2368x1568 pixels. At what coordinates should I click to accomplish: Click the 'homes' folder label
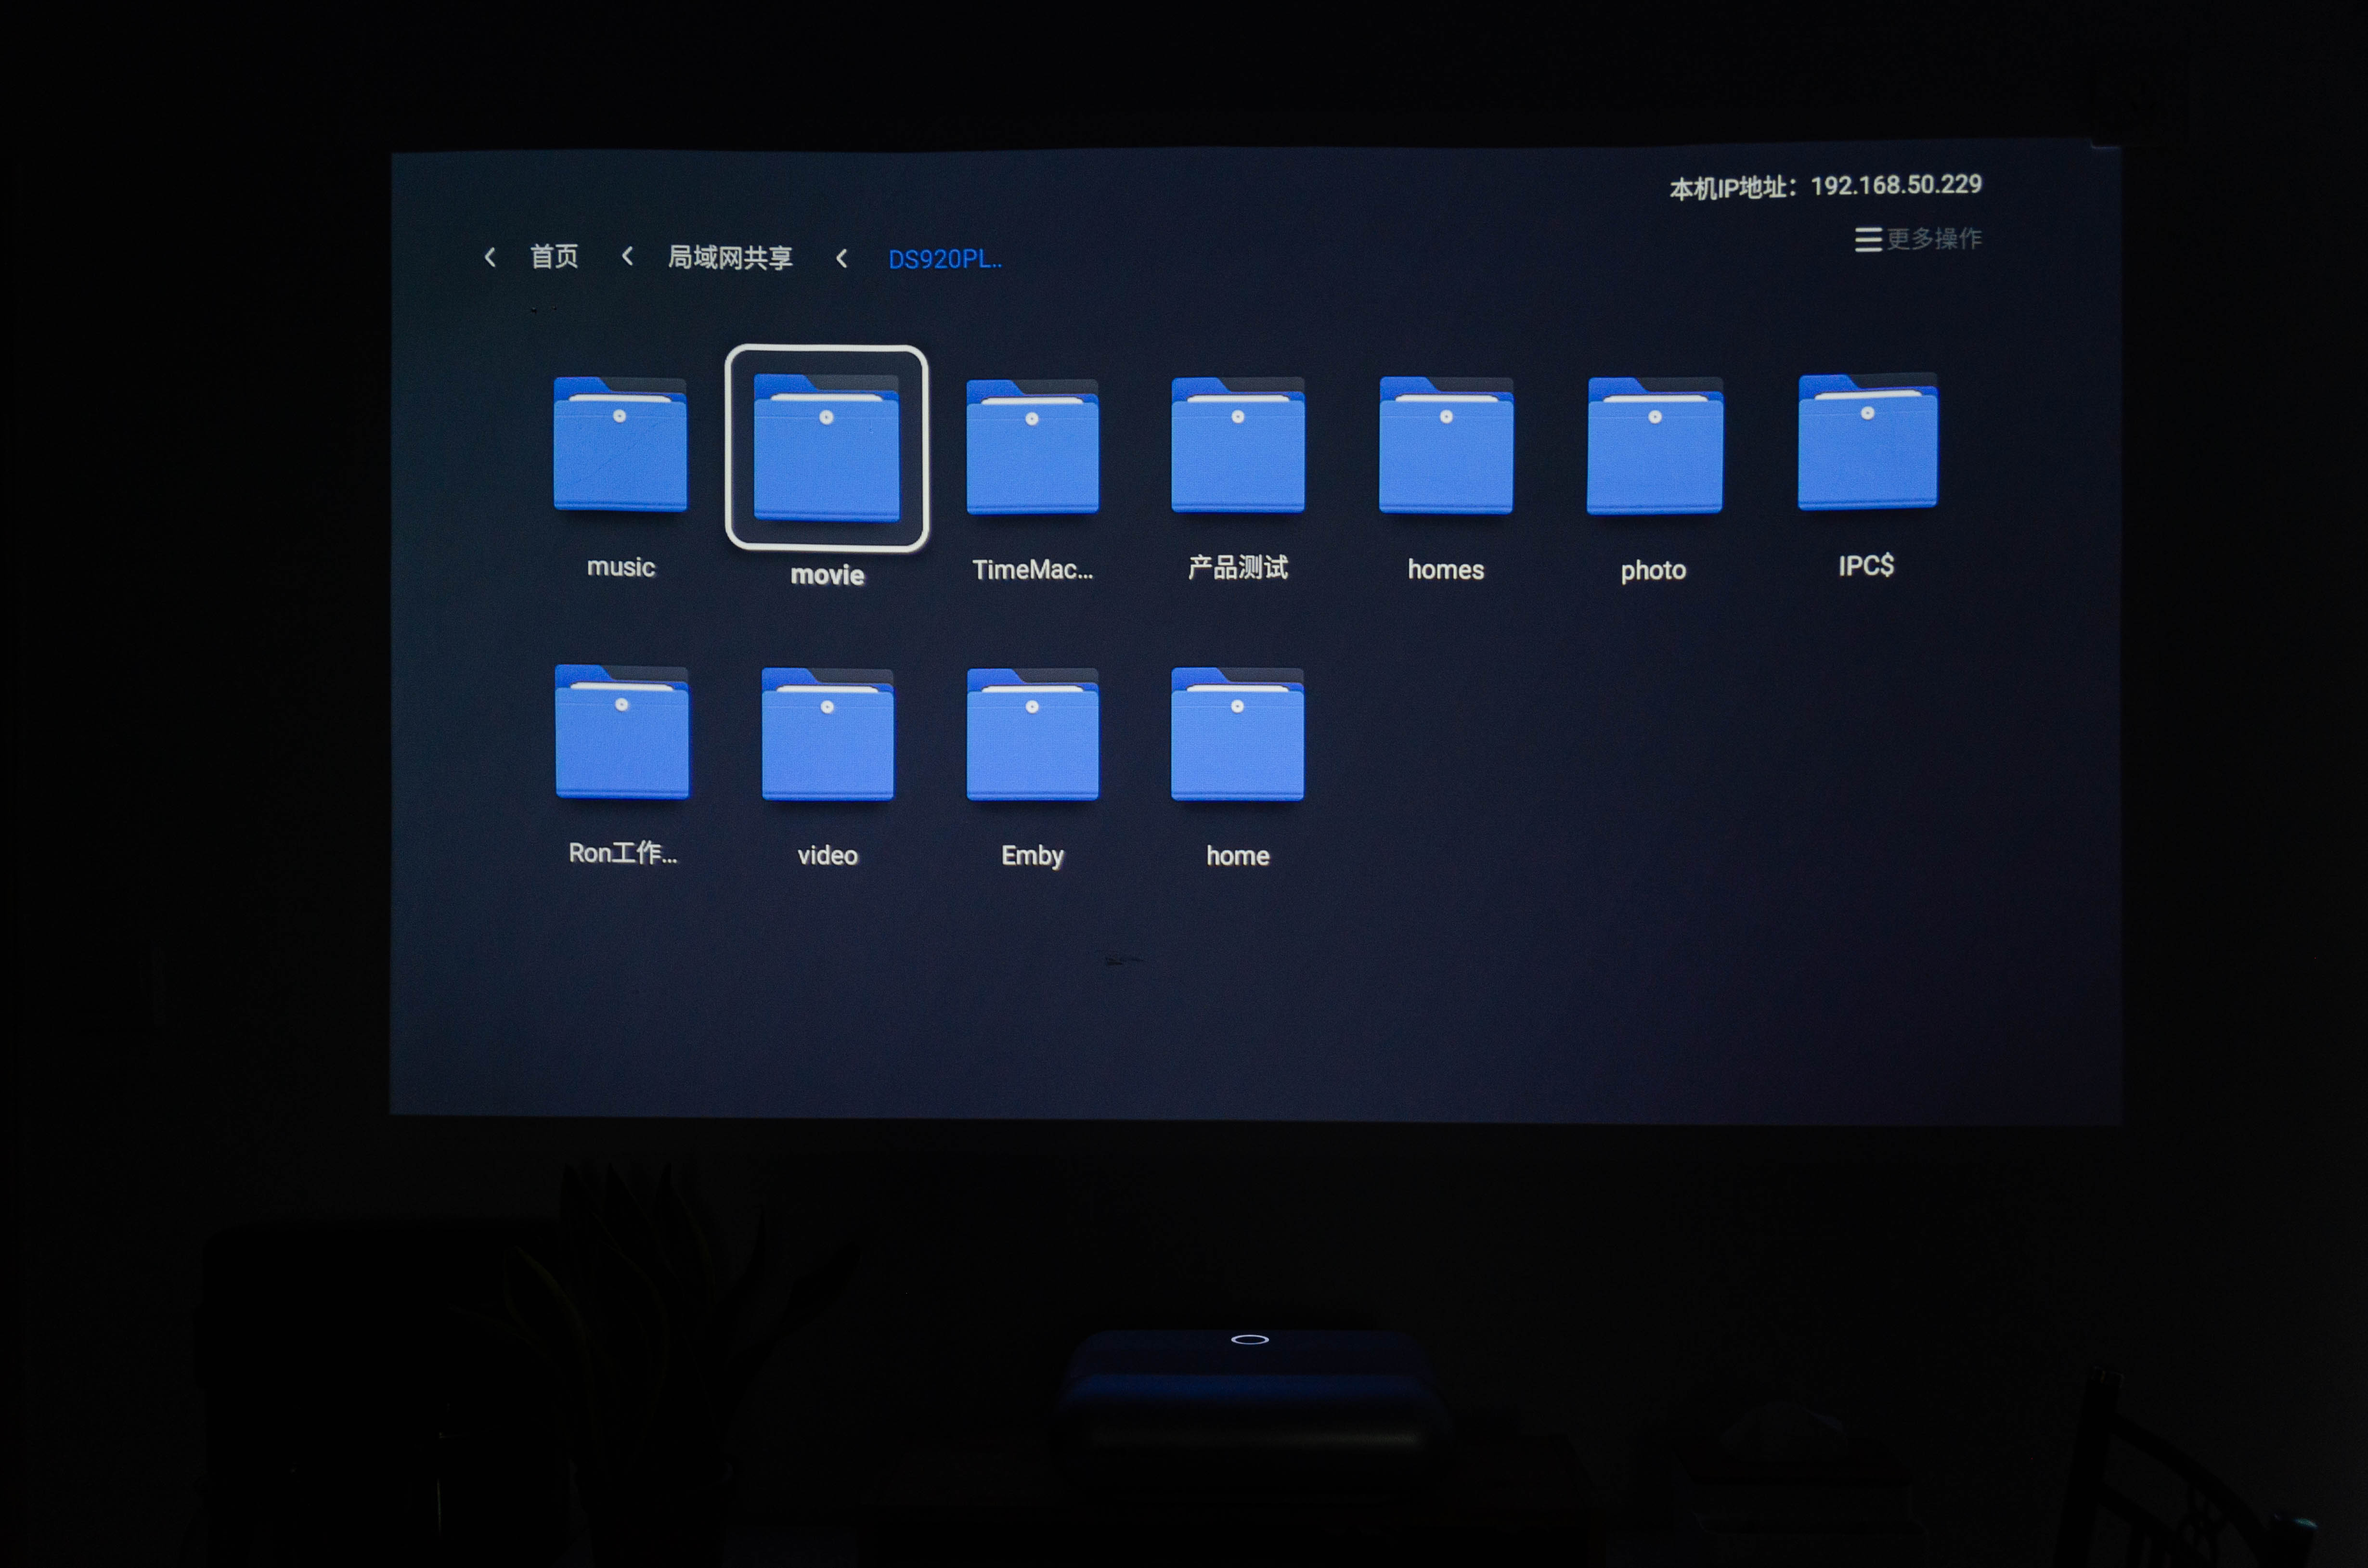(1446, 569)
